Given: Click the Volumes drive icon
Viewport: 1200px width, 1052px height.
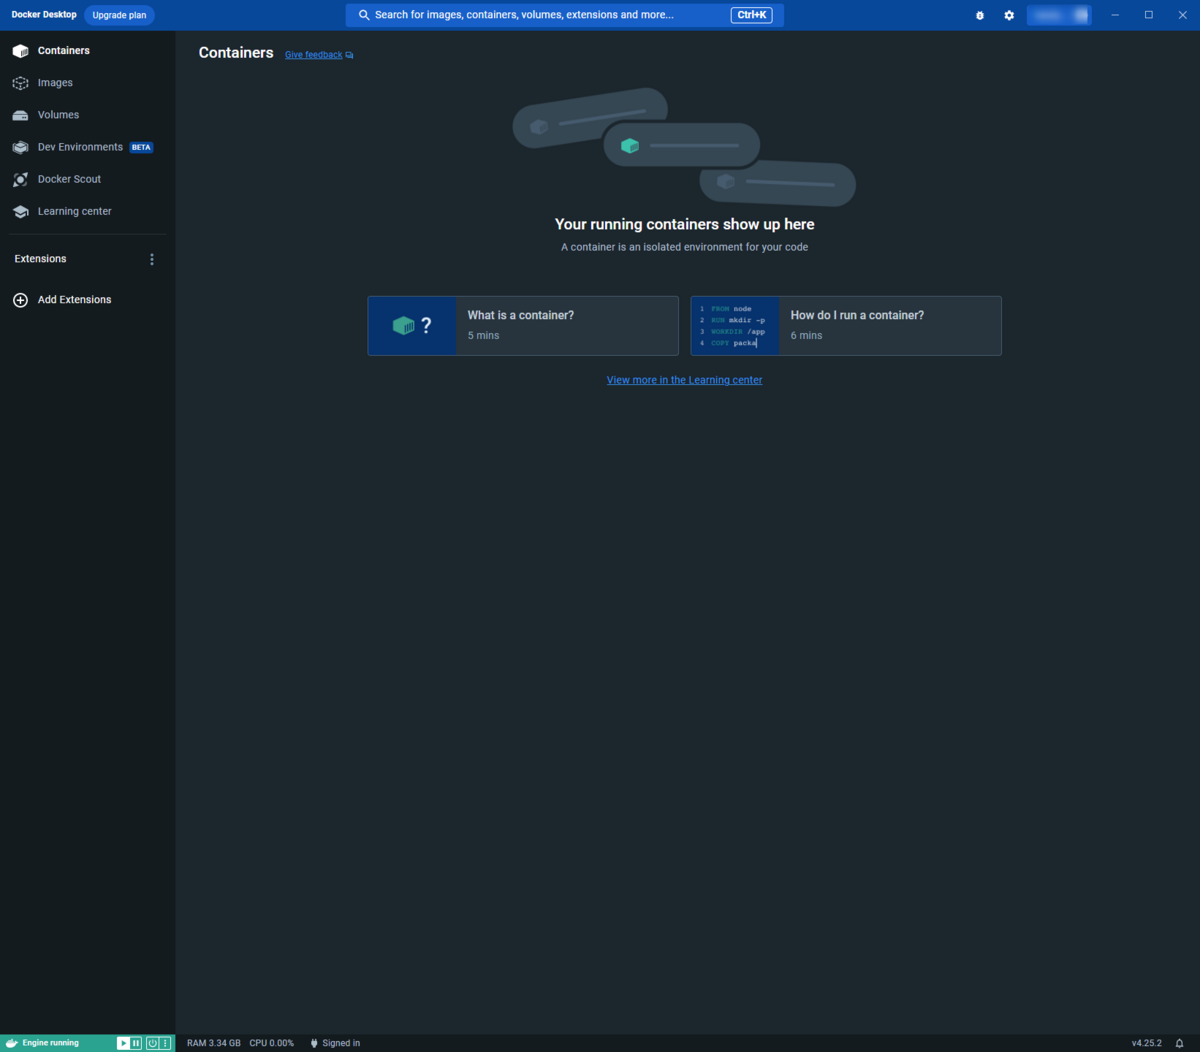Looking at the screenshot, I should coord(20,115).
